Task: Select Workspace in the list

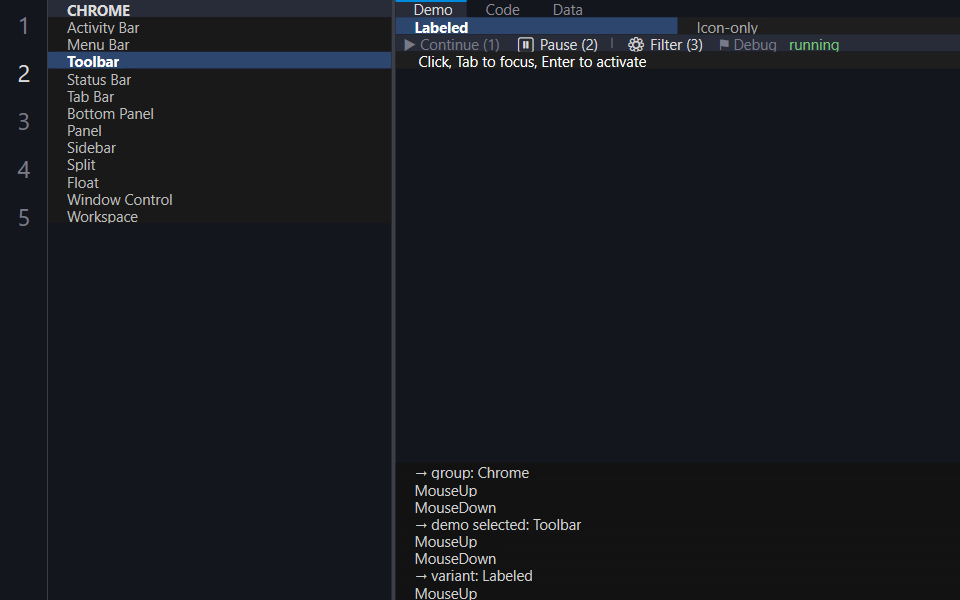Action: 219,217
